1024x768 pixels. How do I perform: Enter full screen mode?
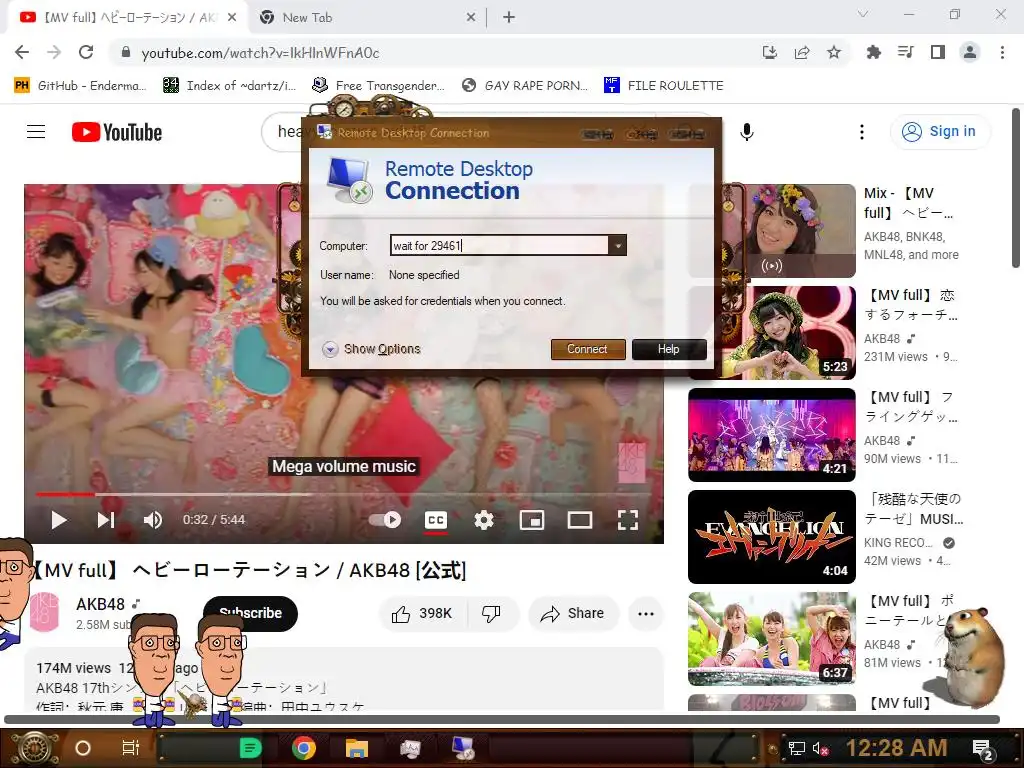tap(628, 520)
